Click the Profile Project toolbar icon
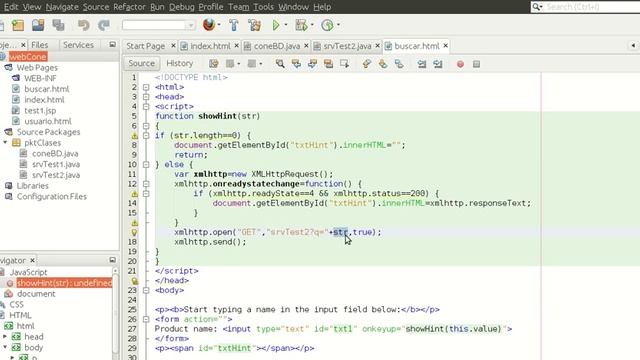The height and width of the screenshot is (360, 640). pyautogui.click(x=327, y=25)
